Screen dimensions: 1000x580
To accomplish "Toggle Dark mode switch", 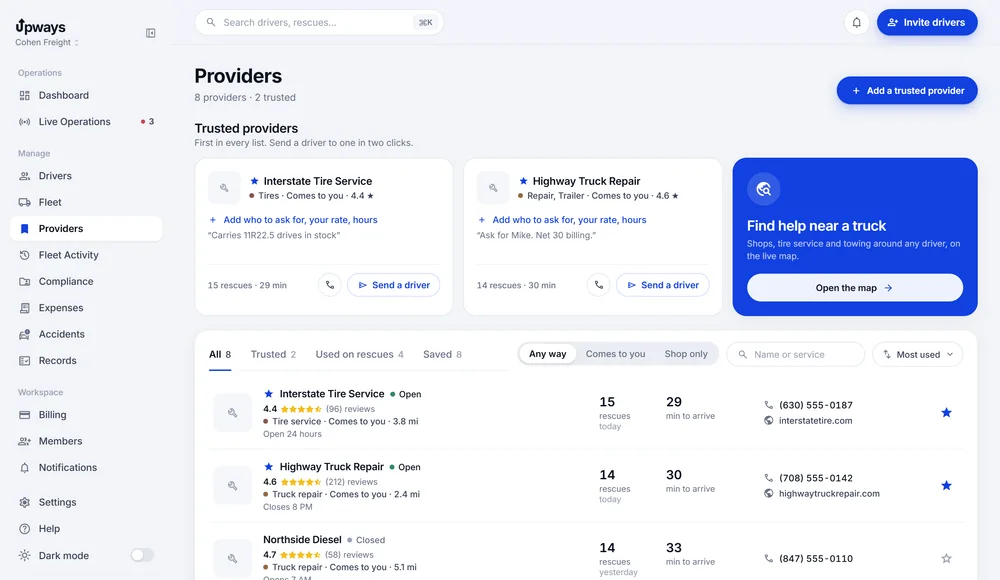I will click(142, 555).
